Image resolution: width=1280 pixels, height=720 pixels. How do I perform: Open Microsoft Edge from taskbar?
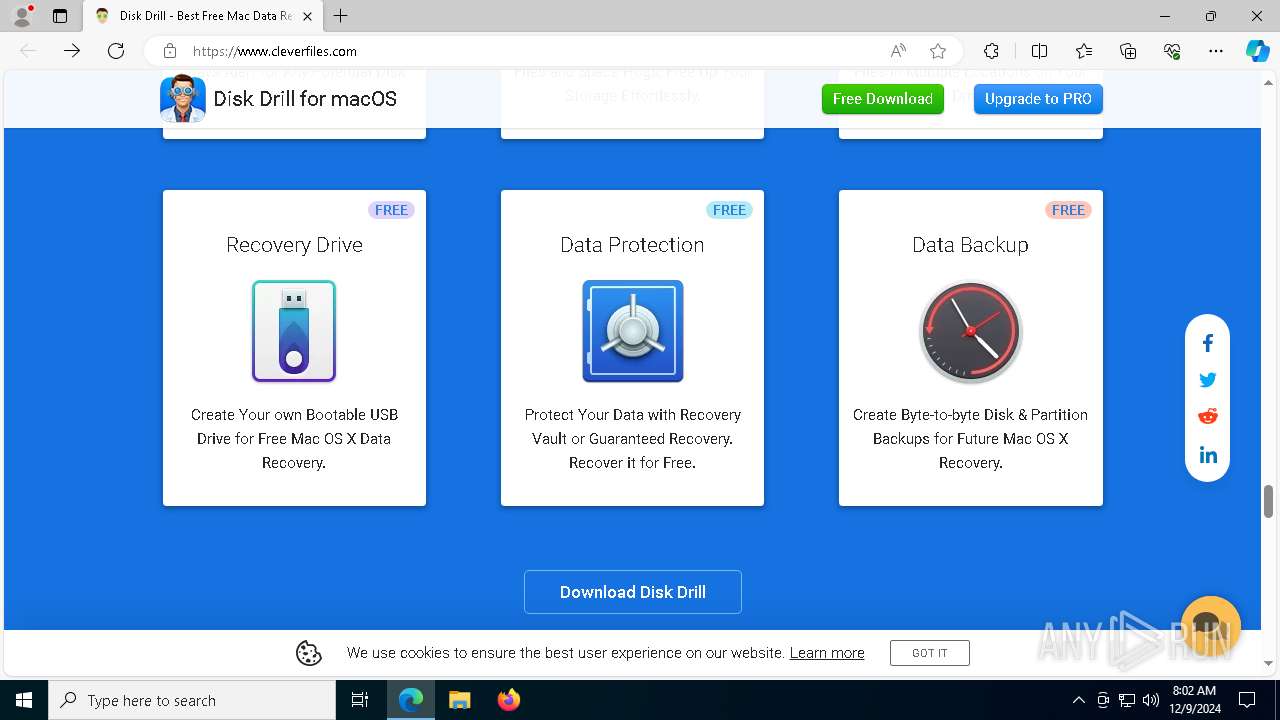pos(411,700)
